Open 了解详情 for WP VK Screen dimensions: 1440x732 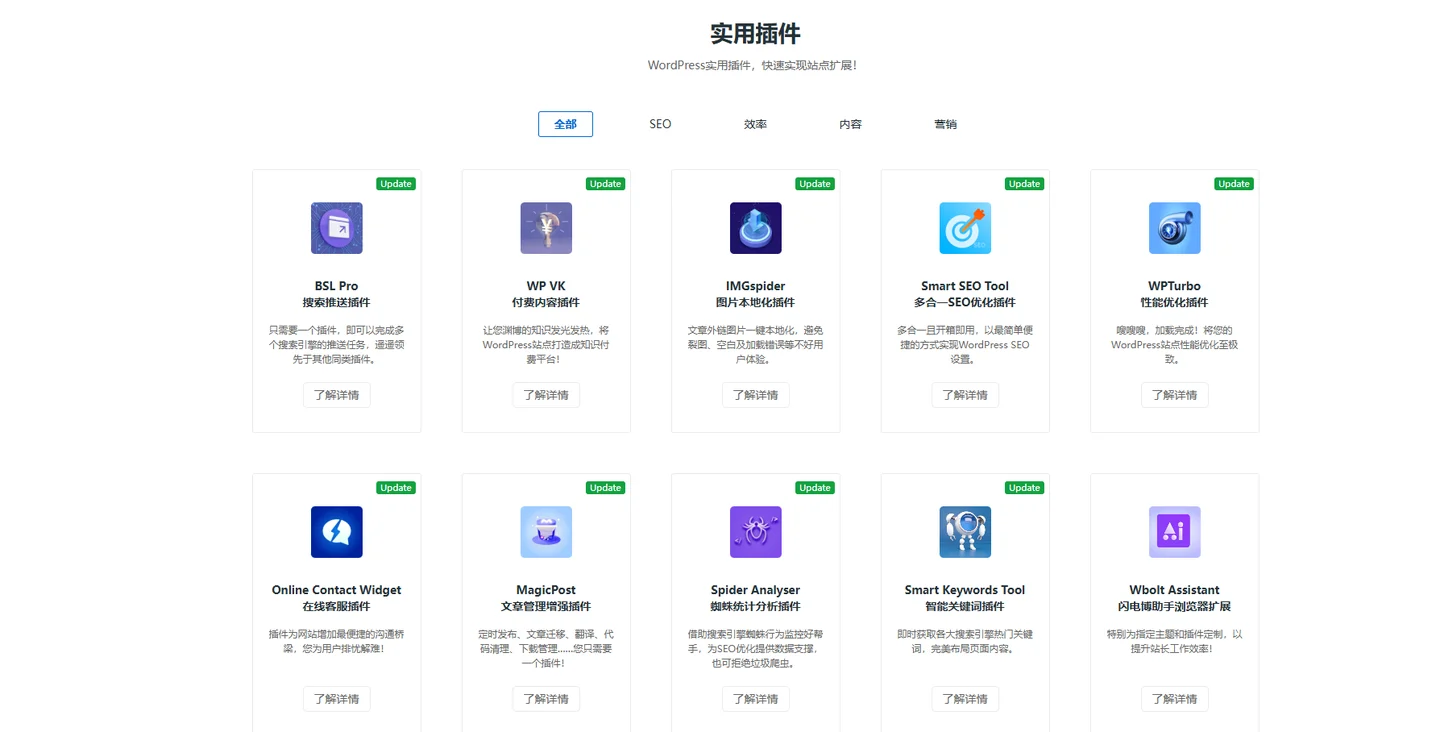[546, 395]
